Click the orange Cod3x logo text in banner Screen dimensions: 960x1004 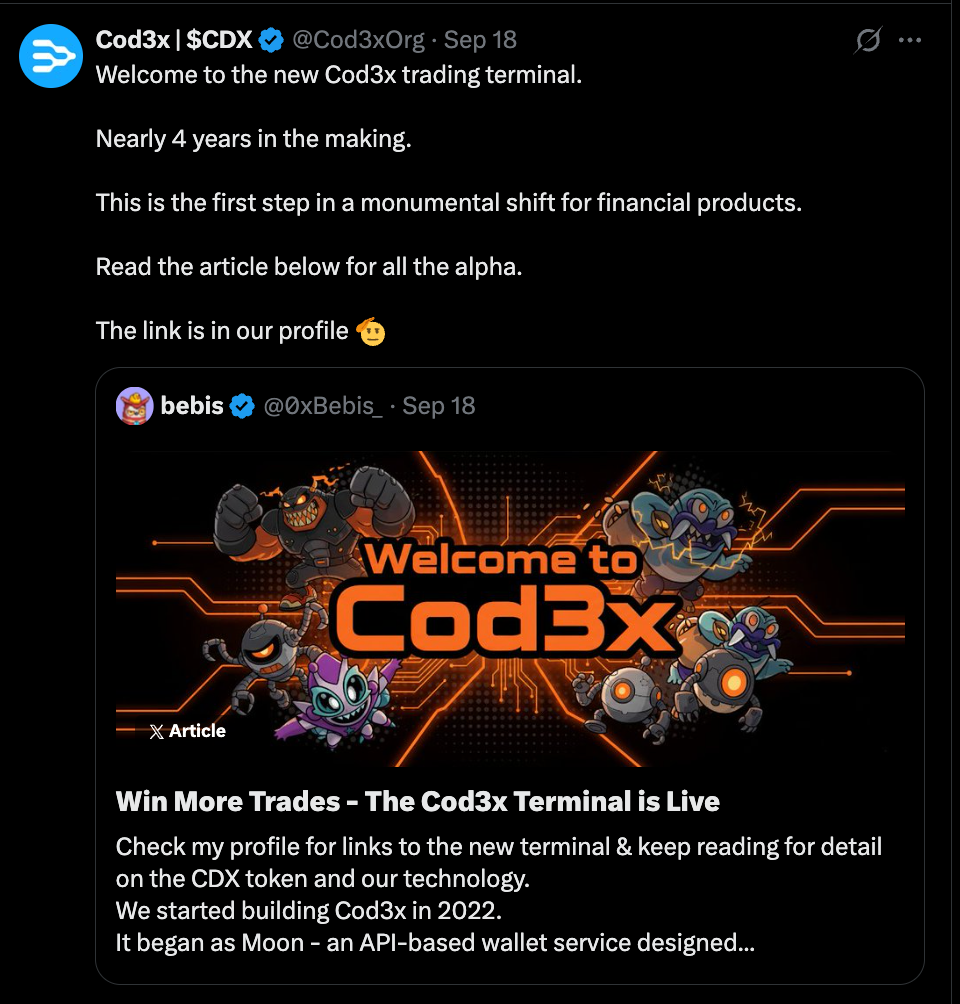point(504,619)
